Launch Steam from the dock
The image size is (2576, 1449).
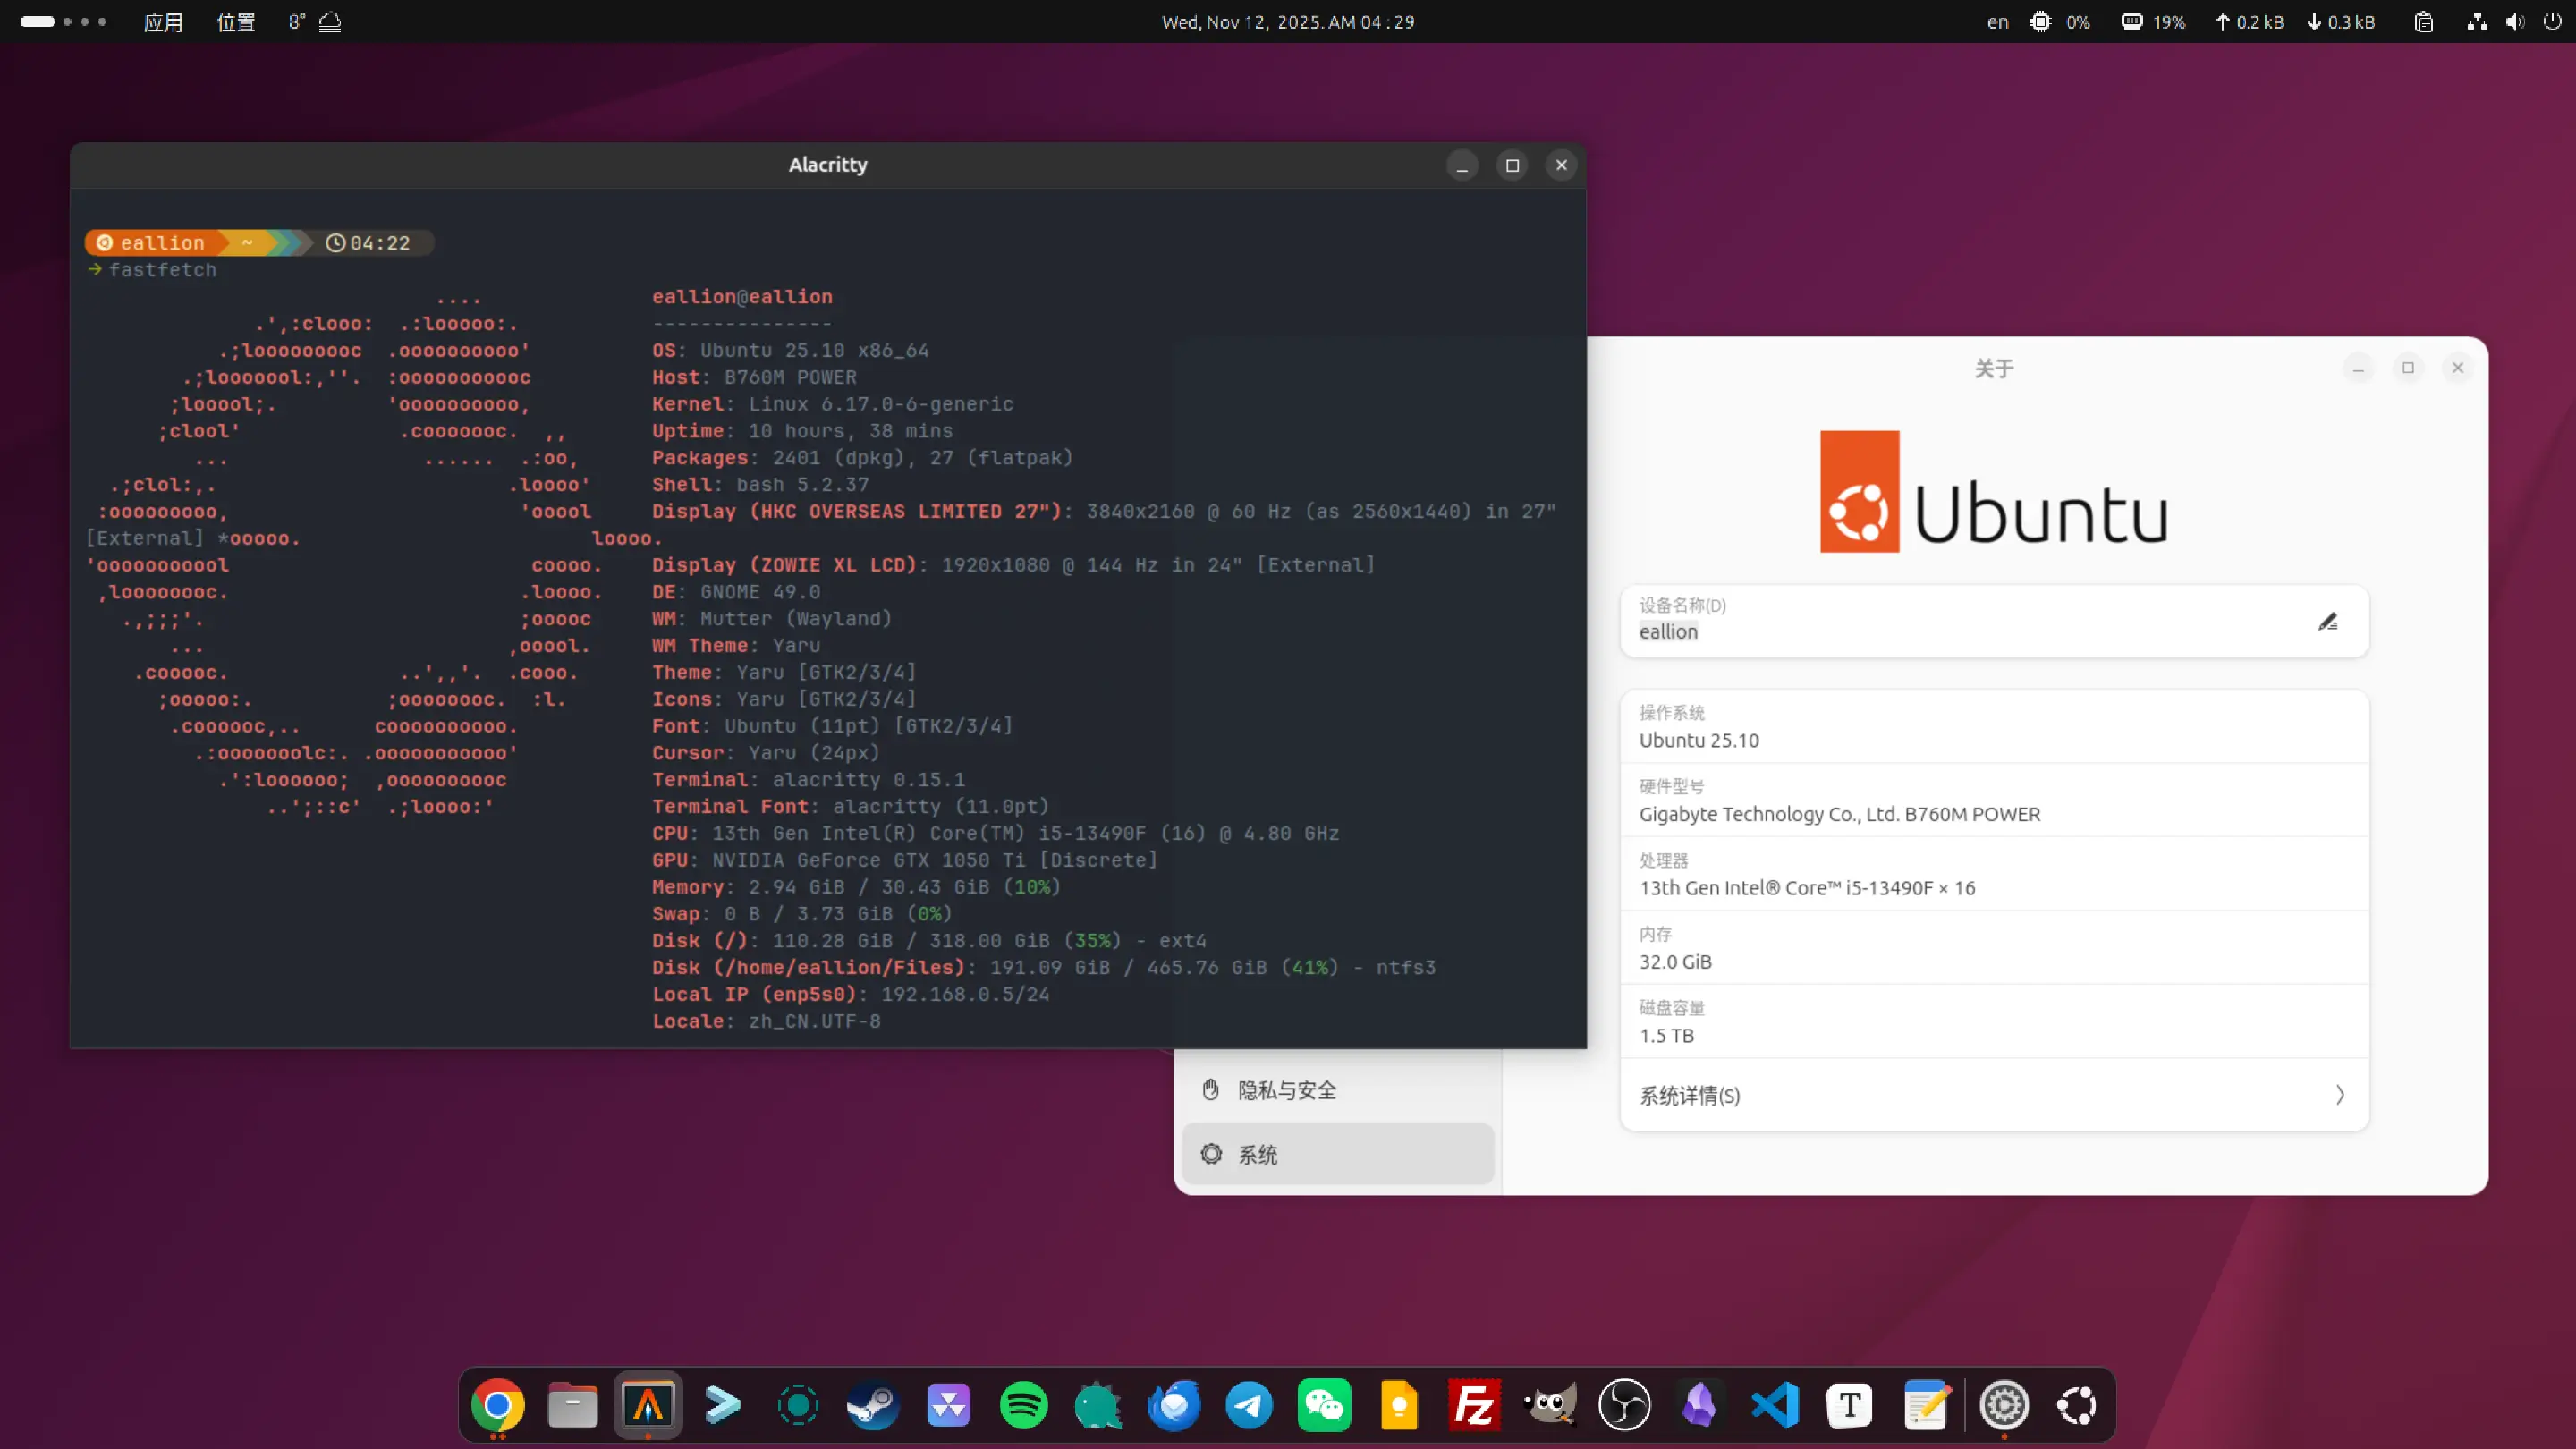tap(871, 1404)
